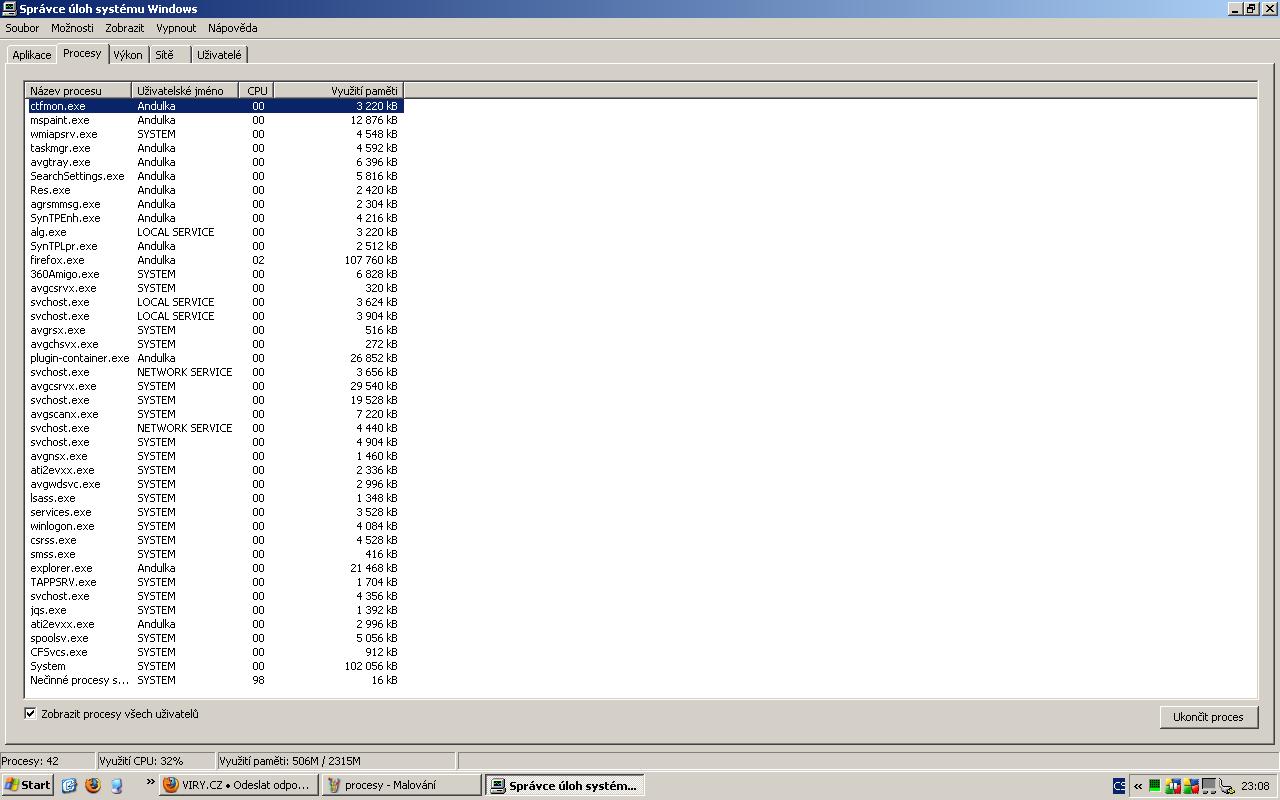Open the Task Manager title bar icon
1280x800 pixels.
click(x=9, y=9)
